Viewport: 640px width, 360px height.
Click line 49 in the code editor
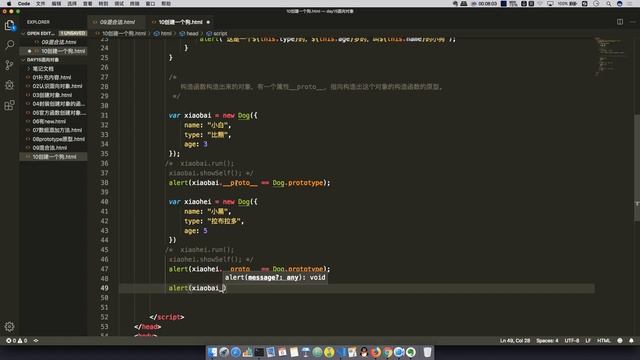tap(356, 288)
